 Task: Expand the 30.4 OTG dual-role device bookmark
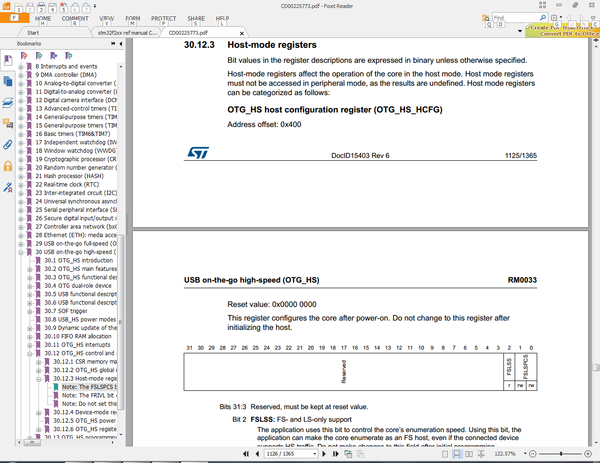coord(30,286)
